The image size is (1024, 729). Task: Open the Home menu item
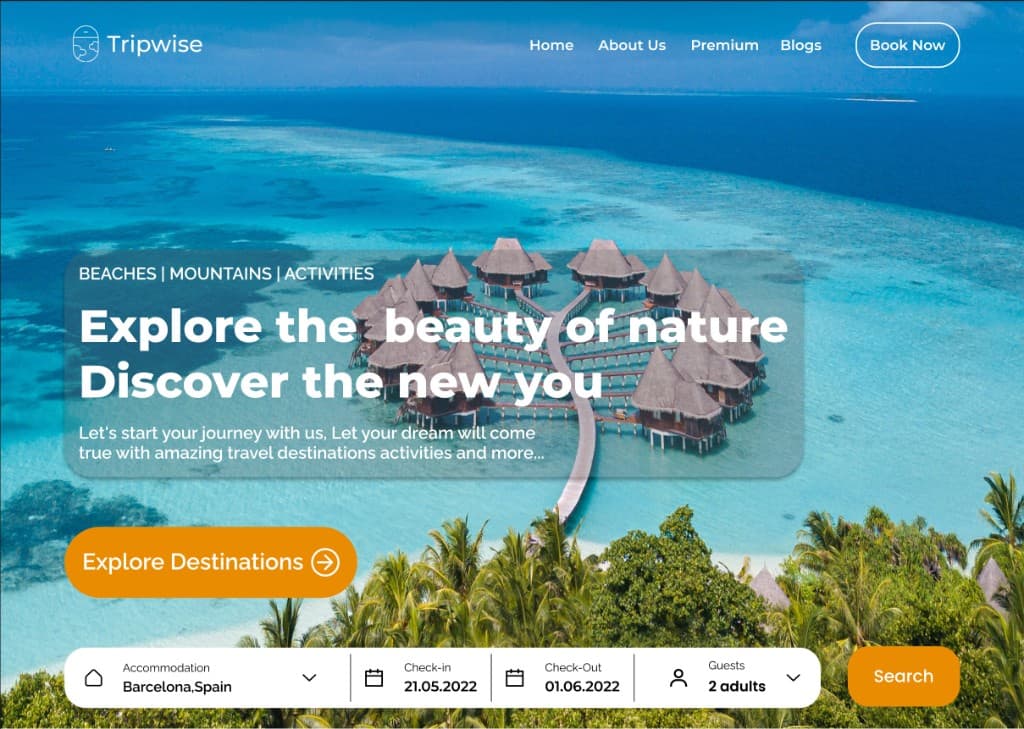(551, 45)
